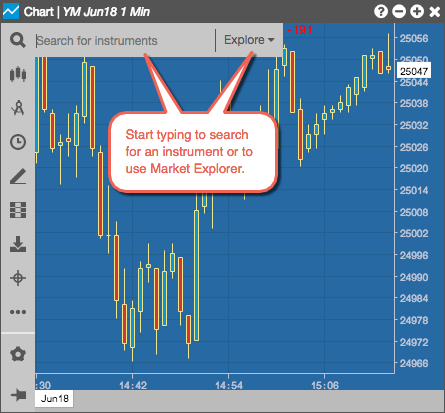445x413 pixels.
Task: Click the 14:42 time axis label
Action: point(133,386)
